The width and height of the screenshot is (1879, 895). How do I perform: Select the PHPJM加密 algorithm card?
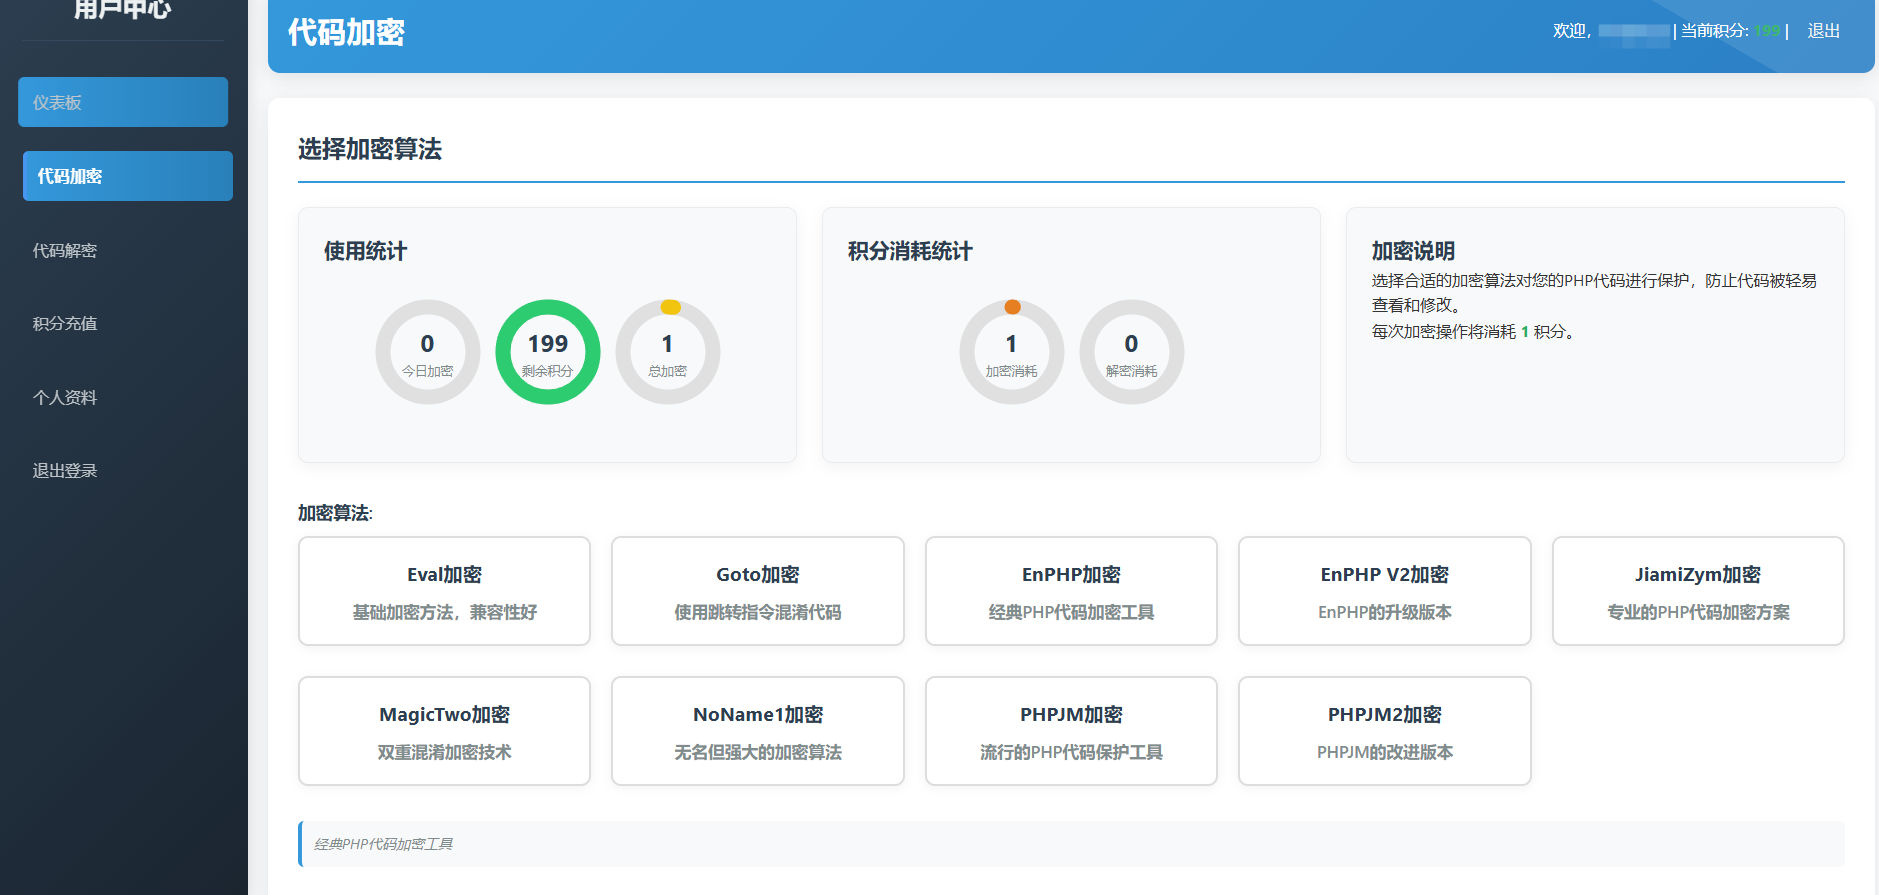click(x=1071, y=731)
